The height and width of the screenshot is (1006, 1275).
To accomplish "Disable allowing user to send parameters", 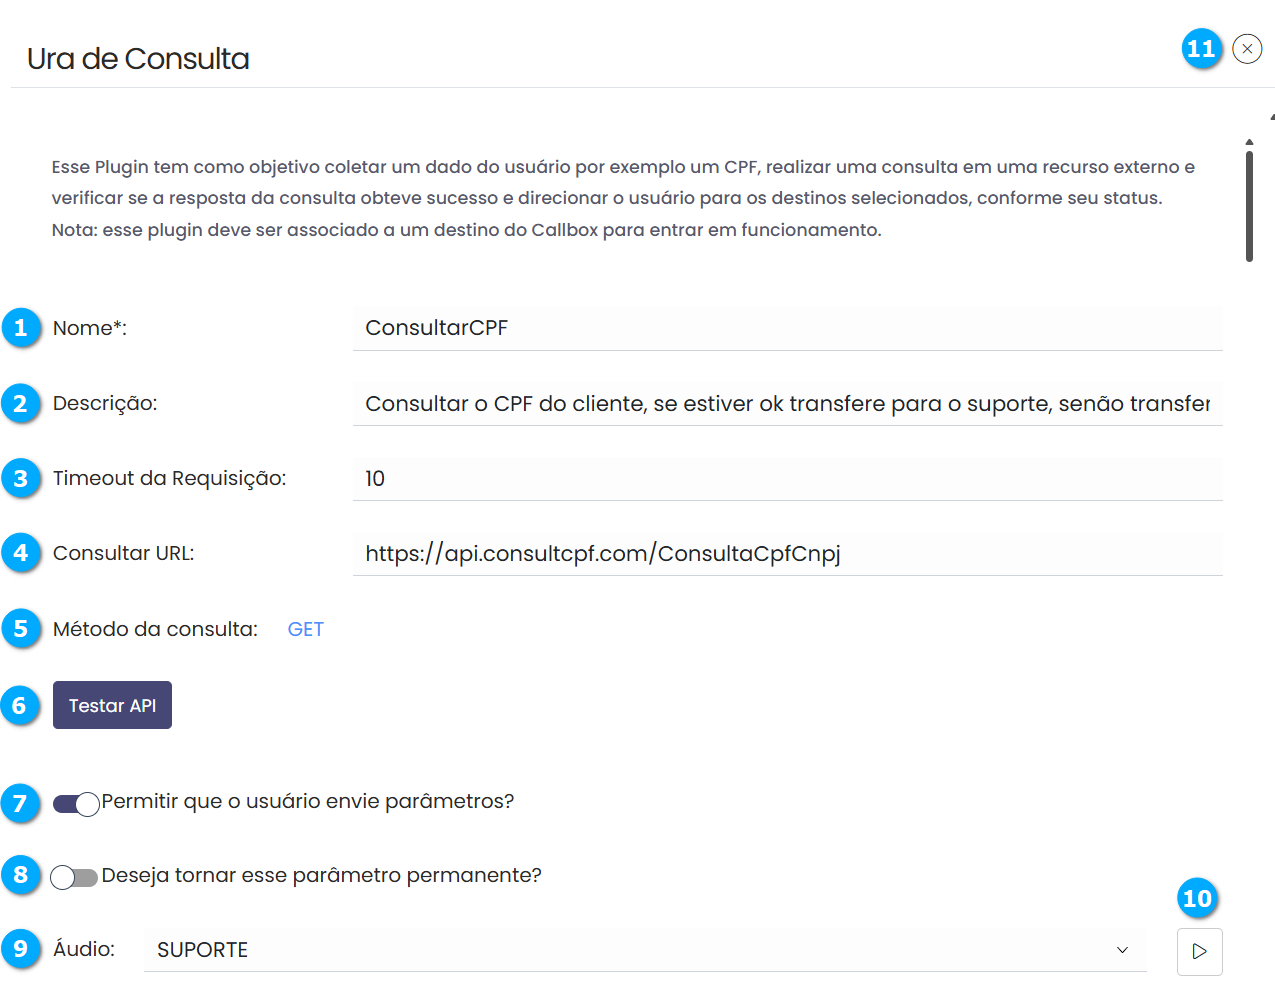I will click(76, 804).
